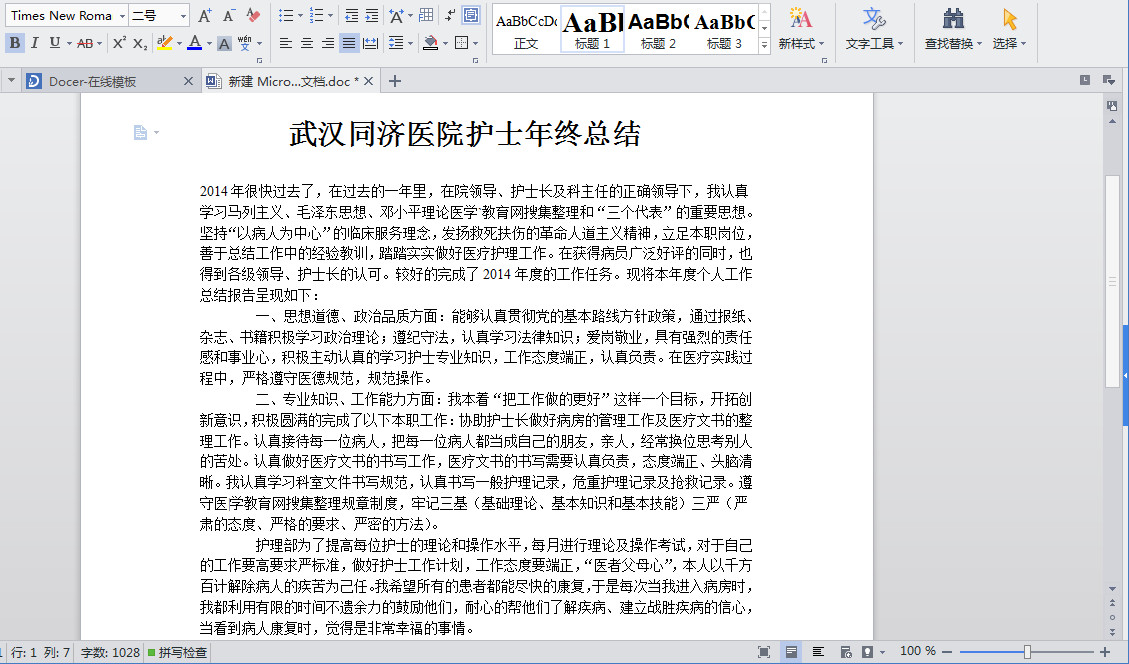Apply strikethrough to text
This screenshot has height=664, width=1129.
(x=85, y=43)
